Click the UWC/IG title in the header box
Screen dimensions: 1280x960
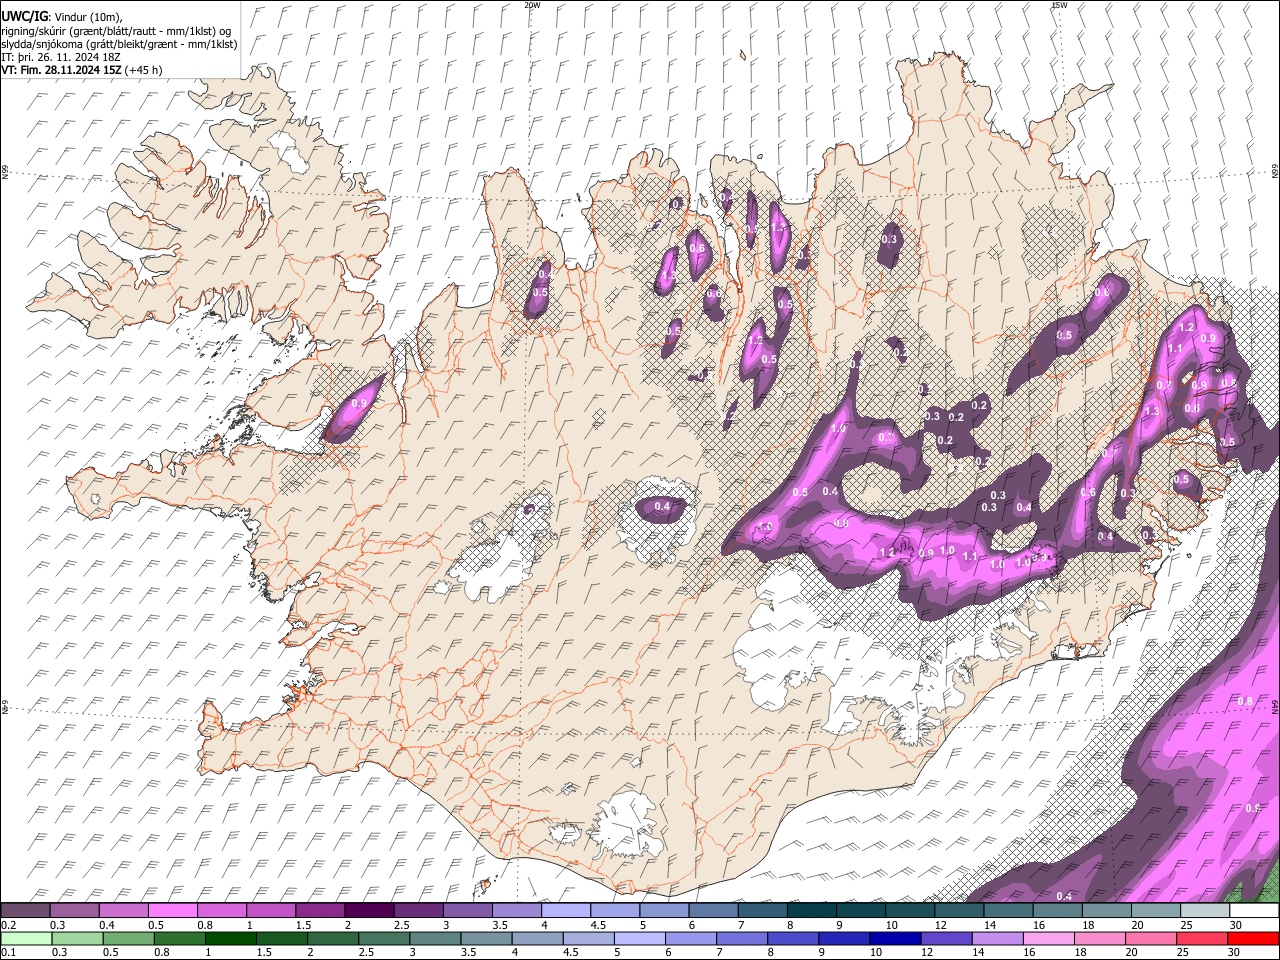(x=24, y=16)
